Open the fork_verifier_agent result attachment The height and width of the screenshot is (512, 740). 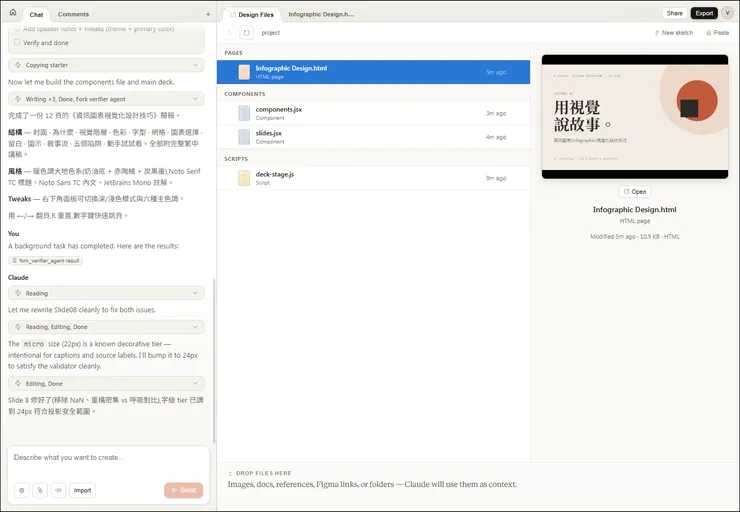coord(45,260)
